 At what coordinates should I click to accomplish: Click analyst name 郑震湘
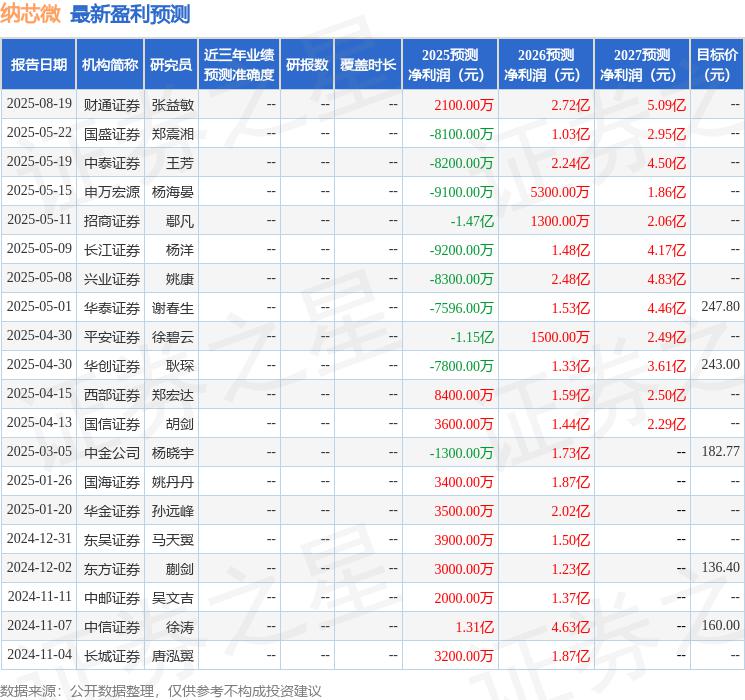coord(172,134)
